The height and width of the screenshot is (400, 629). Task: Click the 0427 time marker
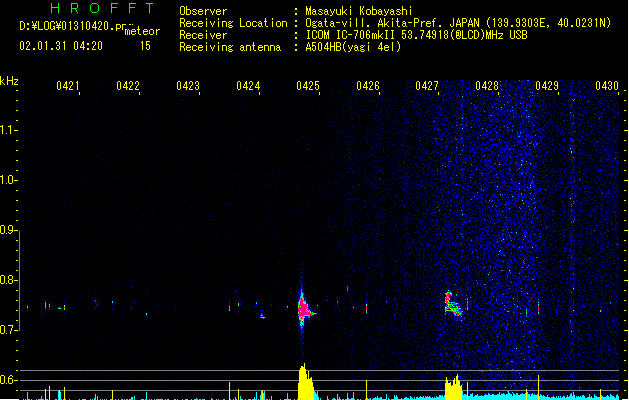click(x=427, y=85)
